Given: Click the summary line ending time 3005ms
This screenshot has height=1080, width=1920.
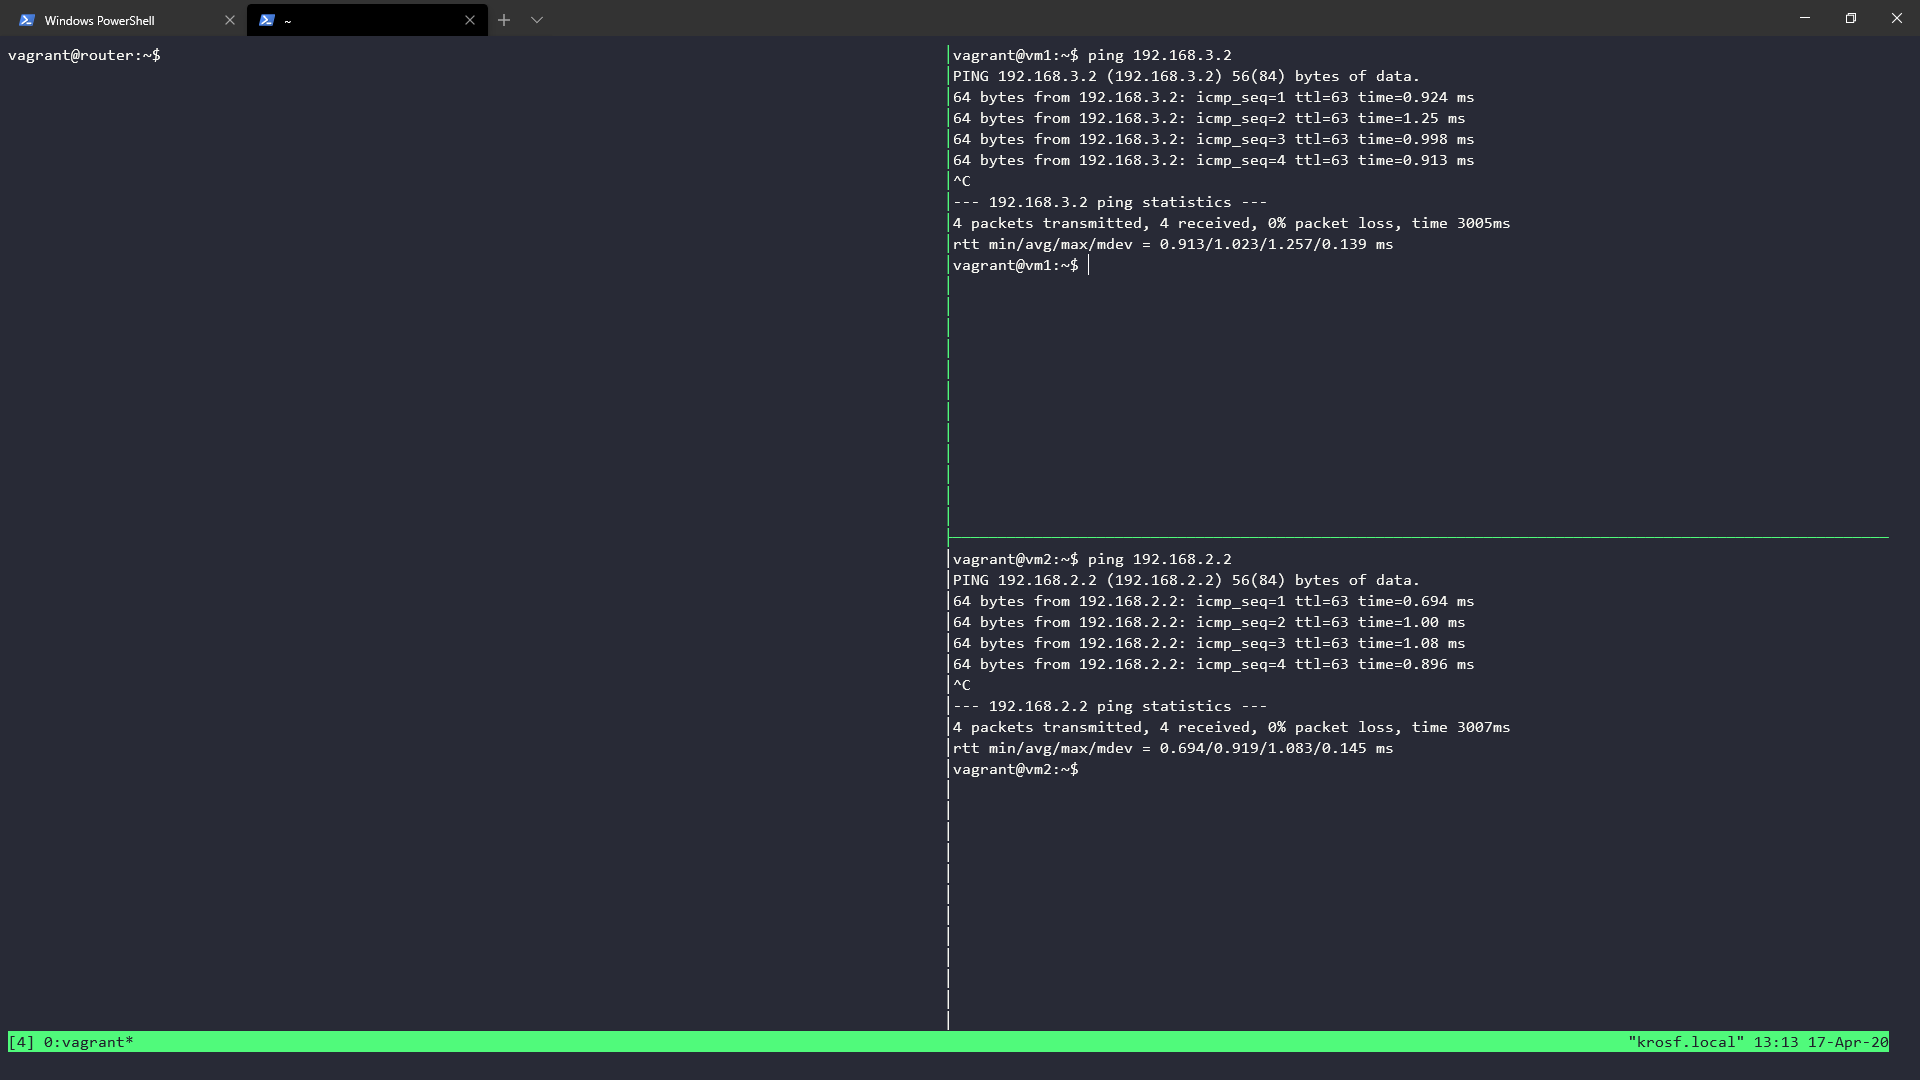Looking at the screenshot, I should click(x=1231, y=223).
